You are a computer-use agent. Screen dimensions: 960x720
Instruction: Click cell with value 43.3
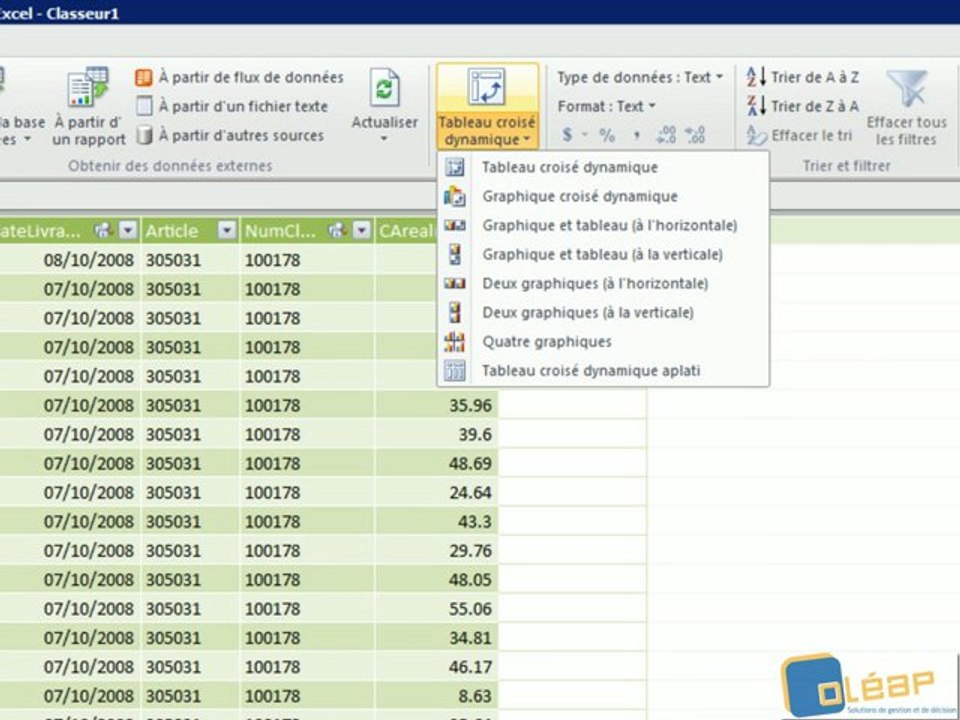(437, 522)
